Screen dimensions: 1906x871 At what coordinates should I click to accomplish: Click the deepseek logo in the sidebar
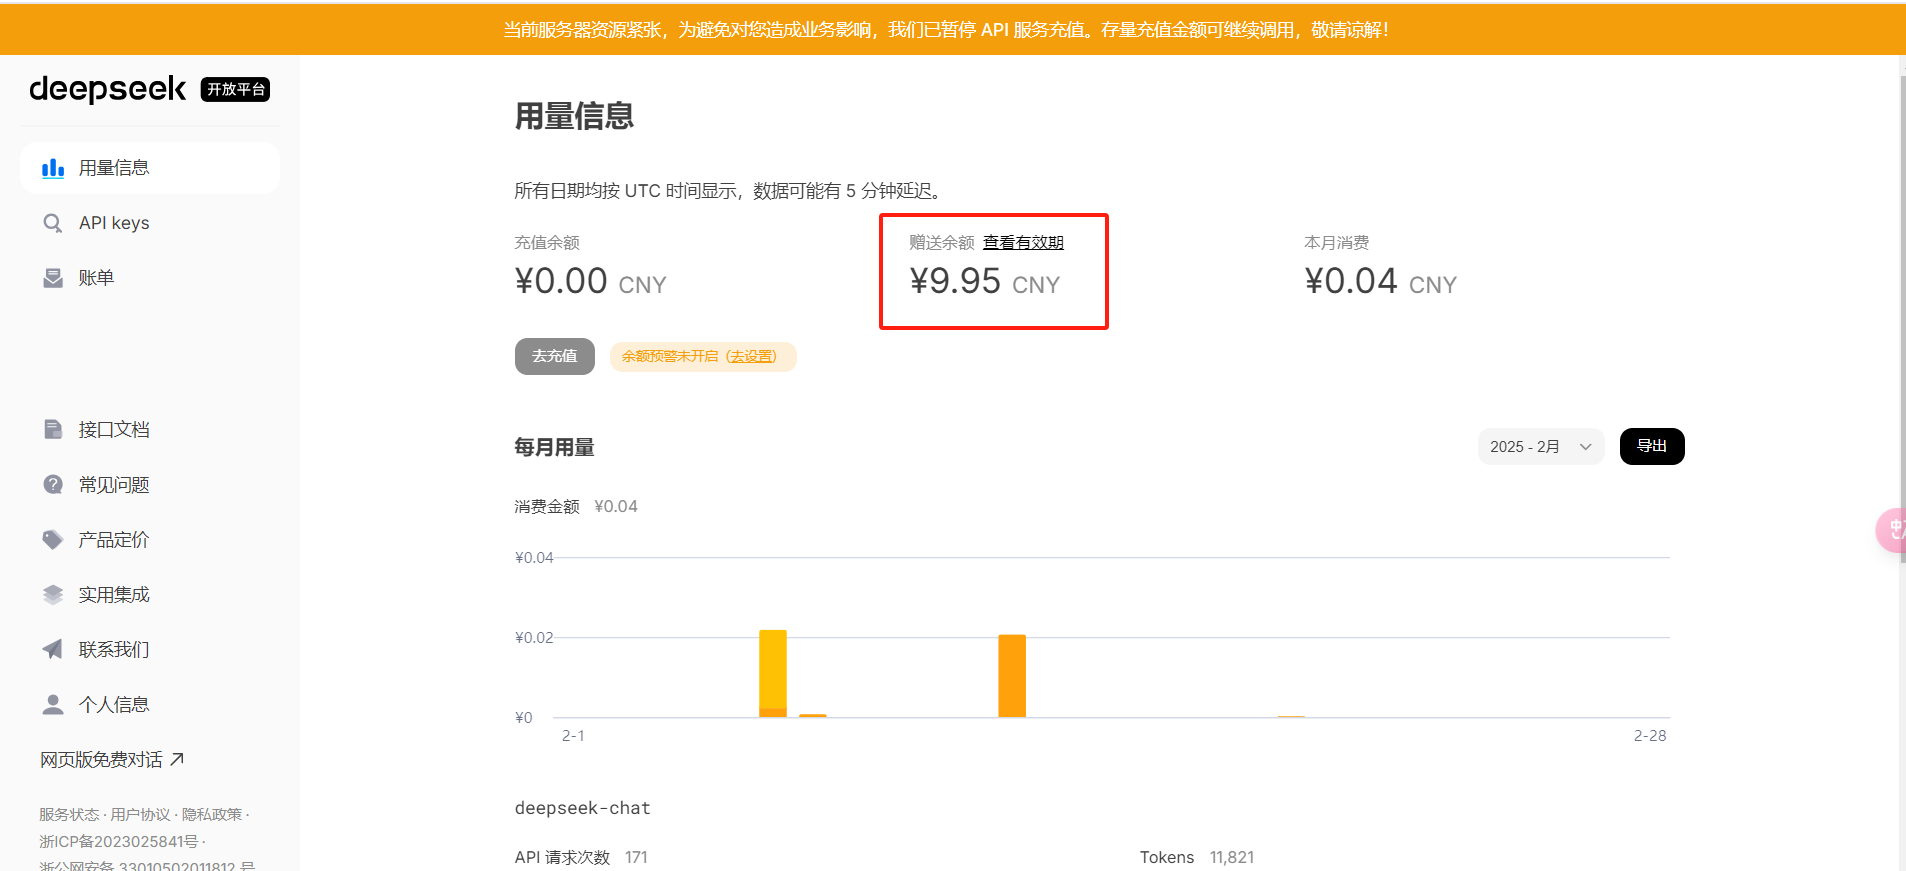tap(108, 89)
